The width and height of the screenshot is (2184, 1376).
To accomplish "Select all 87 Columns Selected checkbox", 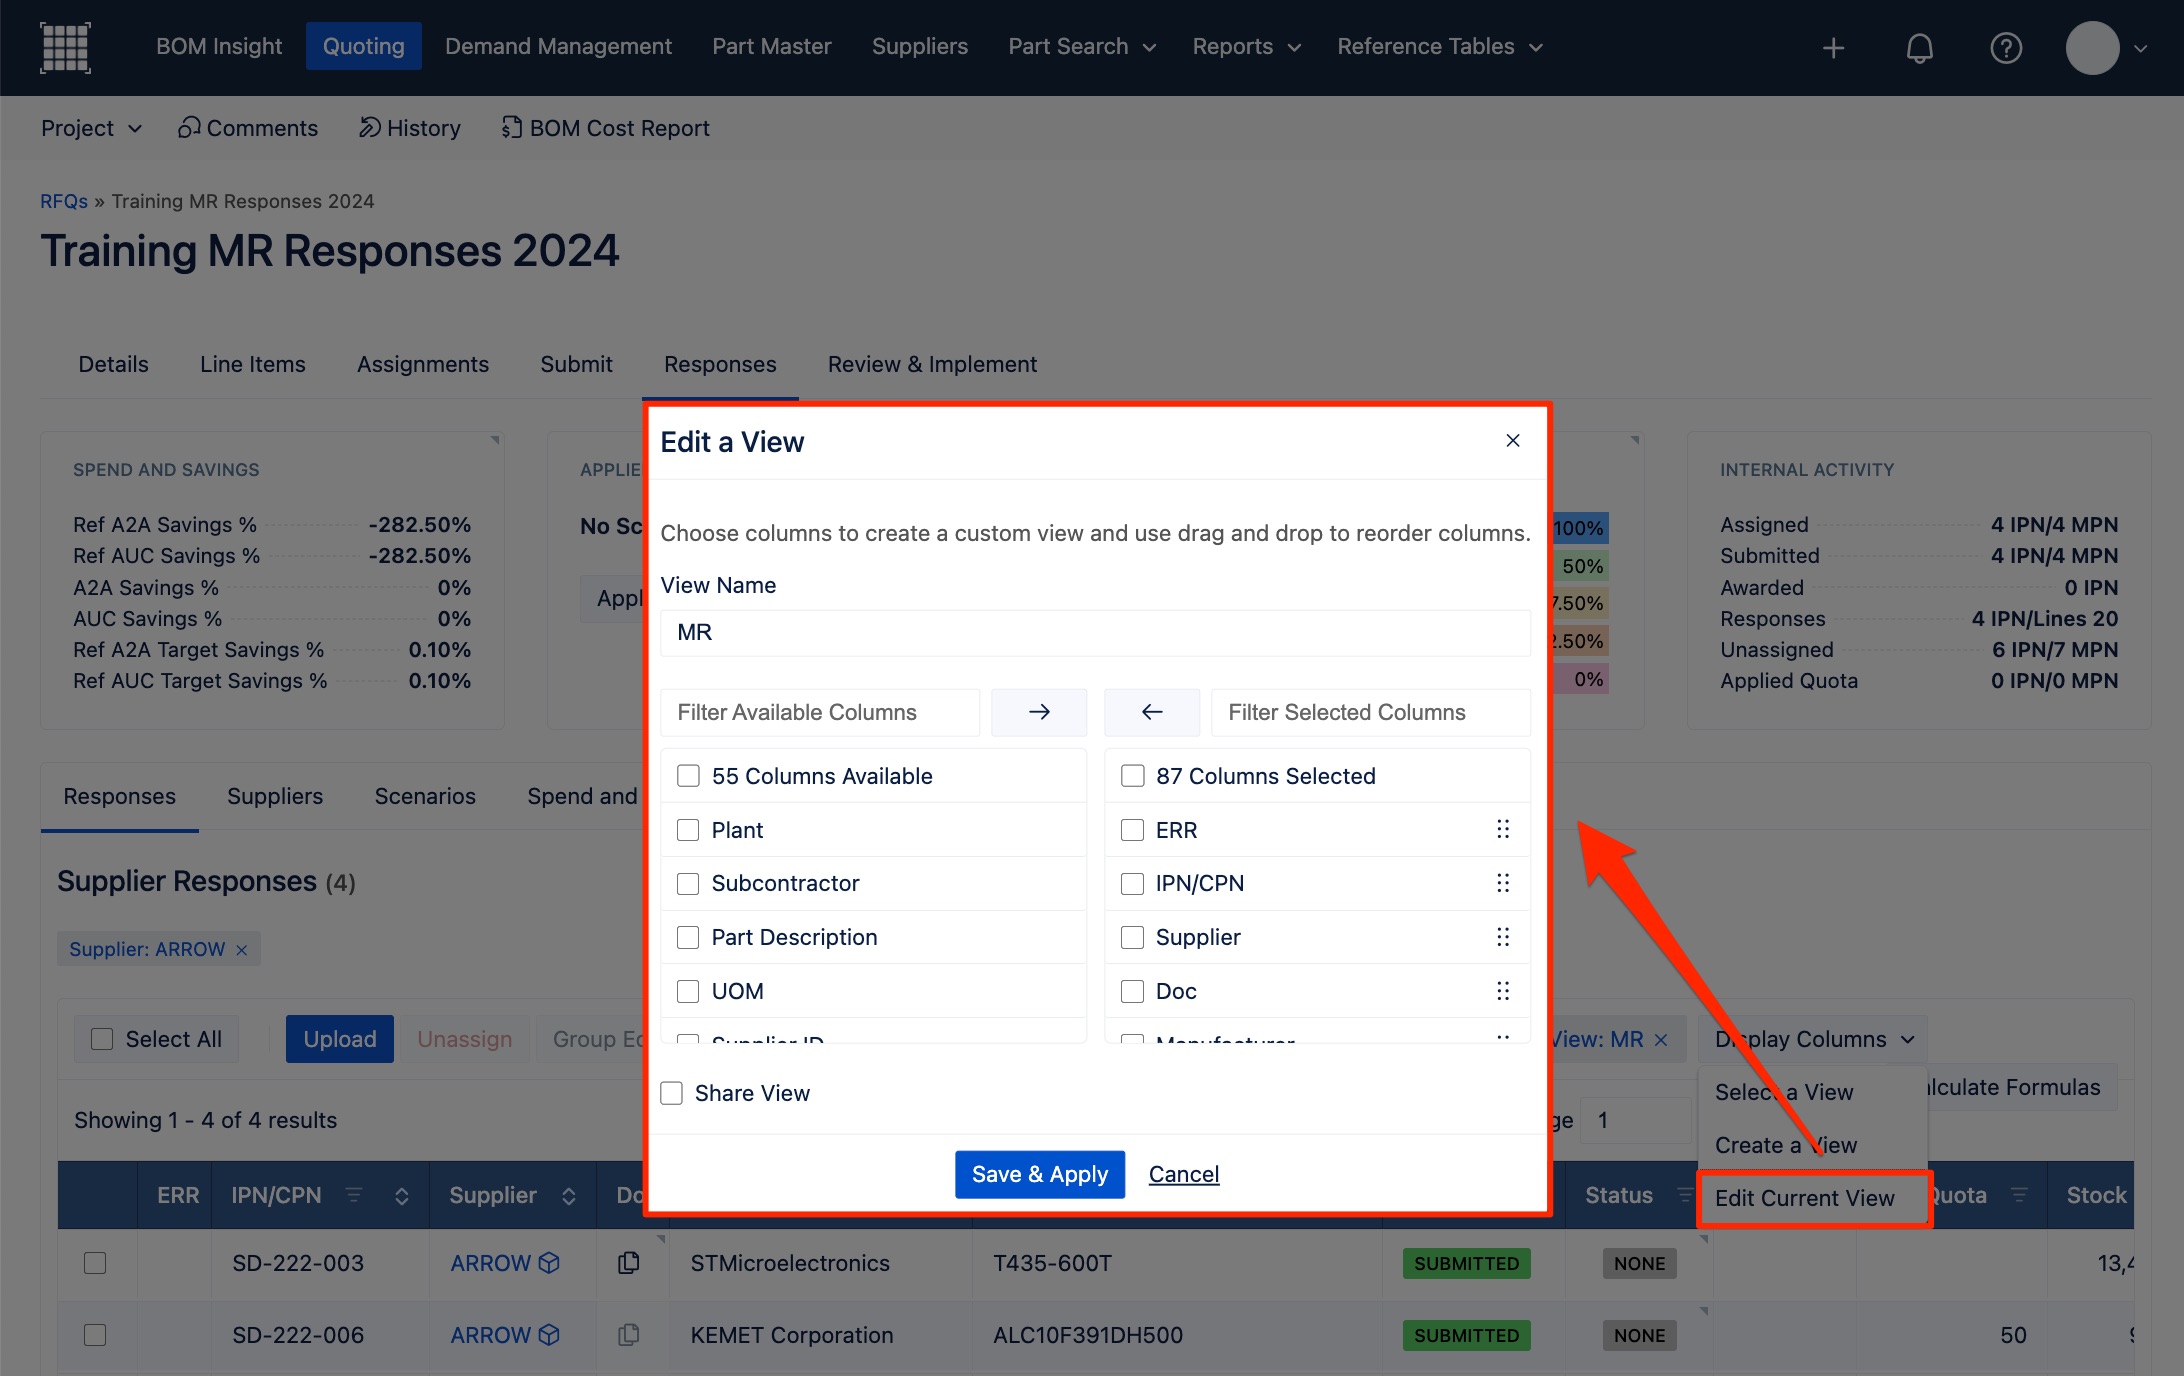I will click(x=1132, y=776).
